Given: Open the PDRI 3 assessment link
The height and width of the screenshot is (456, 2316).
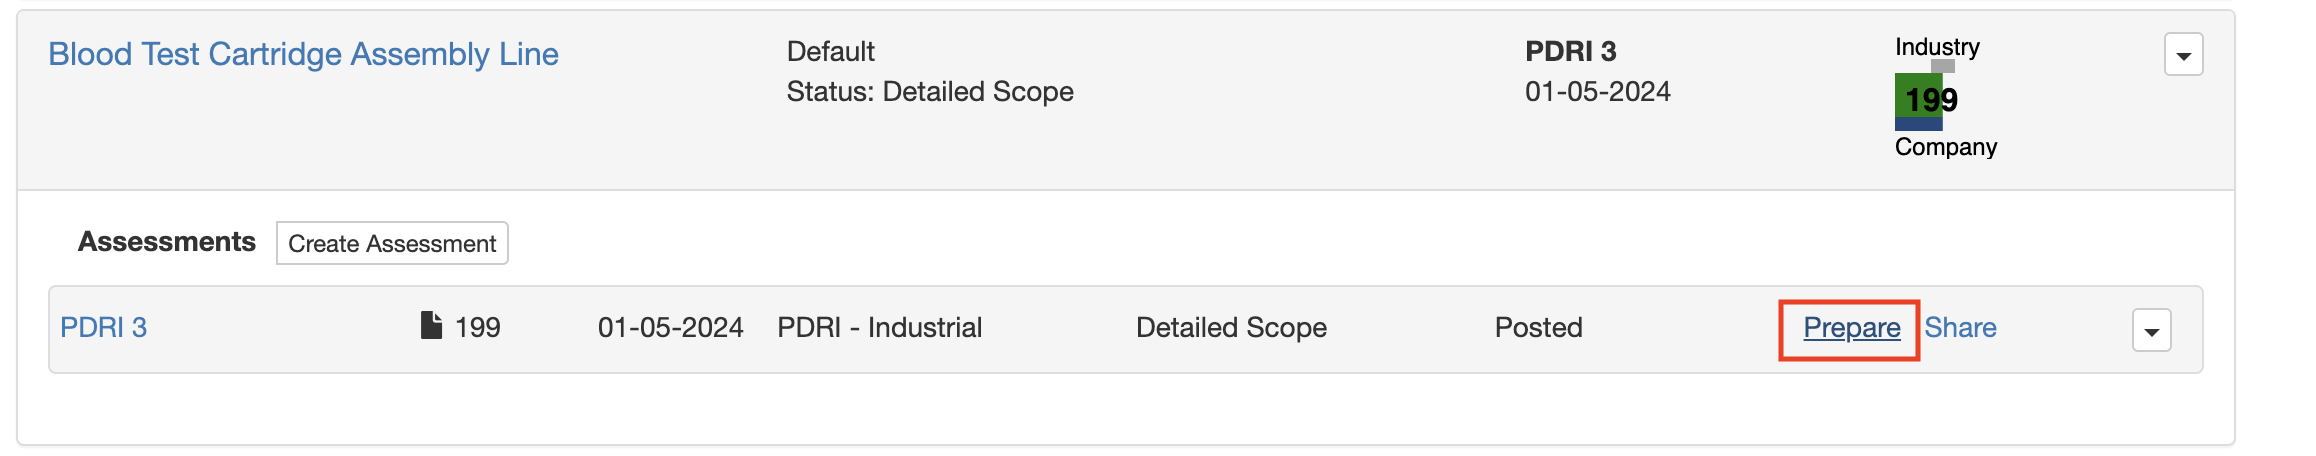Looking at the screenshot, I should click(x=103, y=328).
